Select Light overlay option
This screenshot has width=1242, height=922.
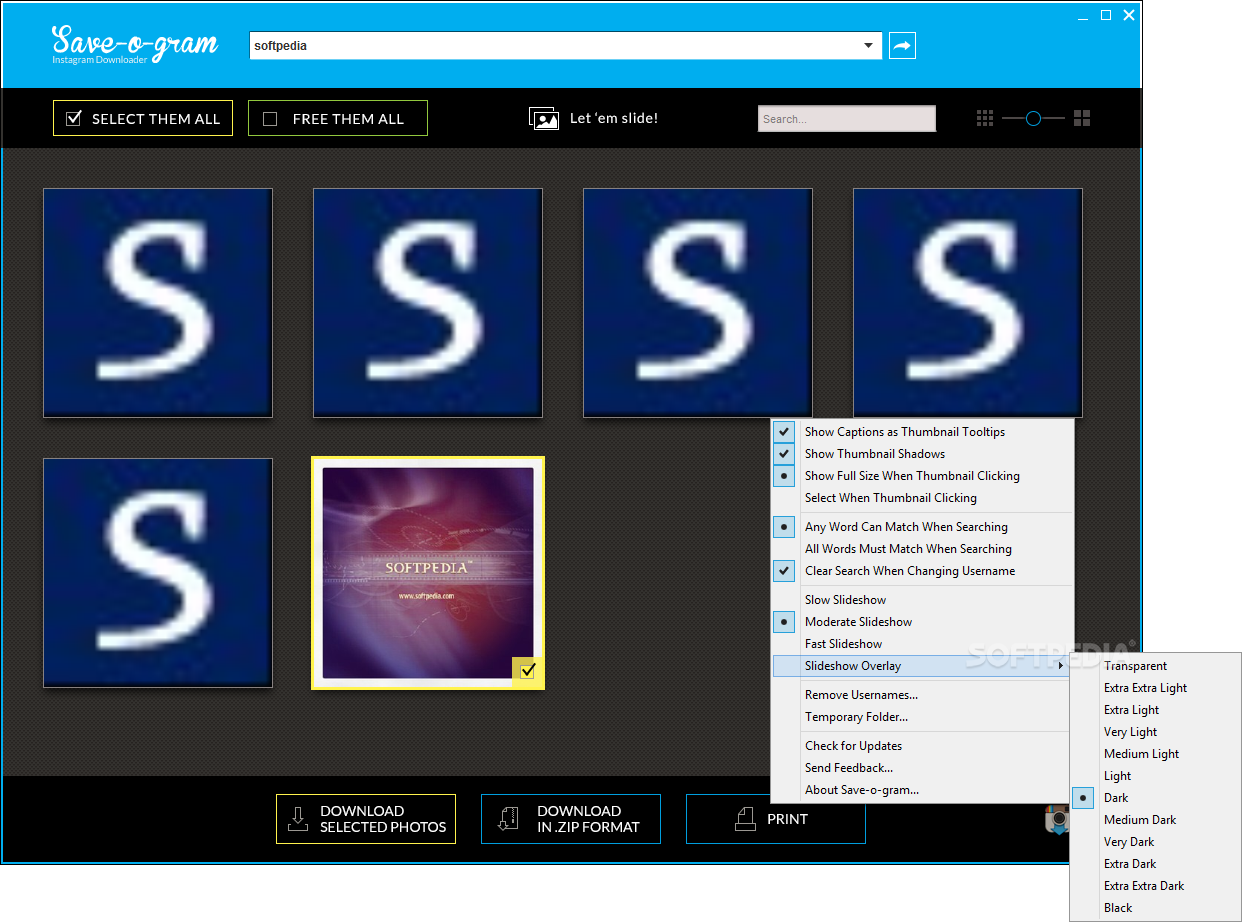pyautogui.click(x=1155, y=776)
